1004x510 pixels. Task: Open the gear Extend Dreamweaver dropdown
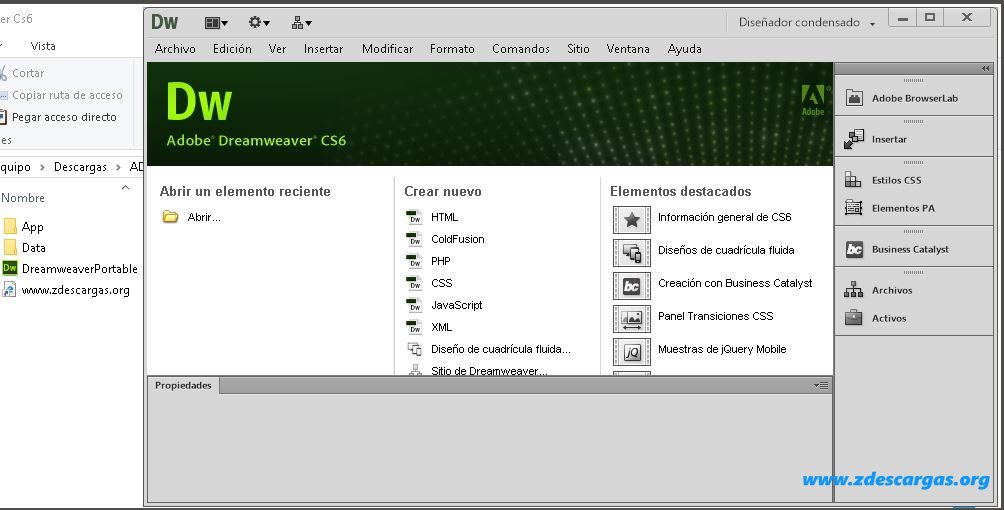tap(259, 23)
